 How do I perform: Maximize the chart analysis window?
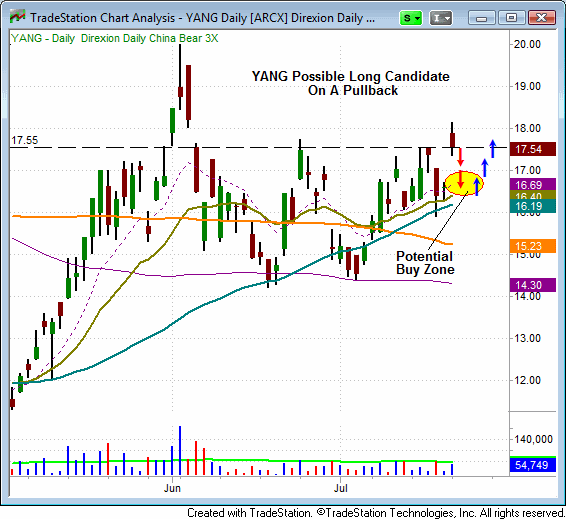click(511, 18)
